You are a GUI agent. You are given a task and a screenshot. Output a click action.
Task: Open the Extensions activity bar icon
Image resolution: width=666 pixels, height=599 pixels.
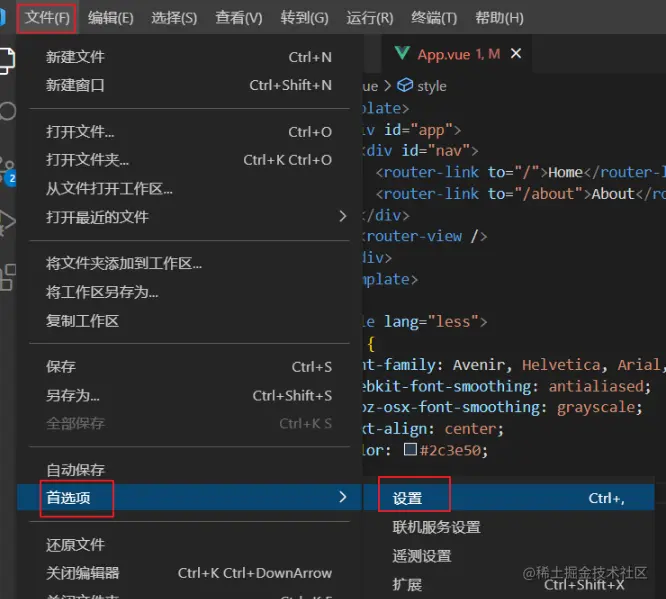(x=8, y=277)
